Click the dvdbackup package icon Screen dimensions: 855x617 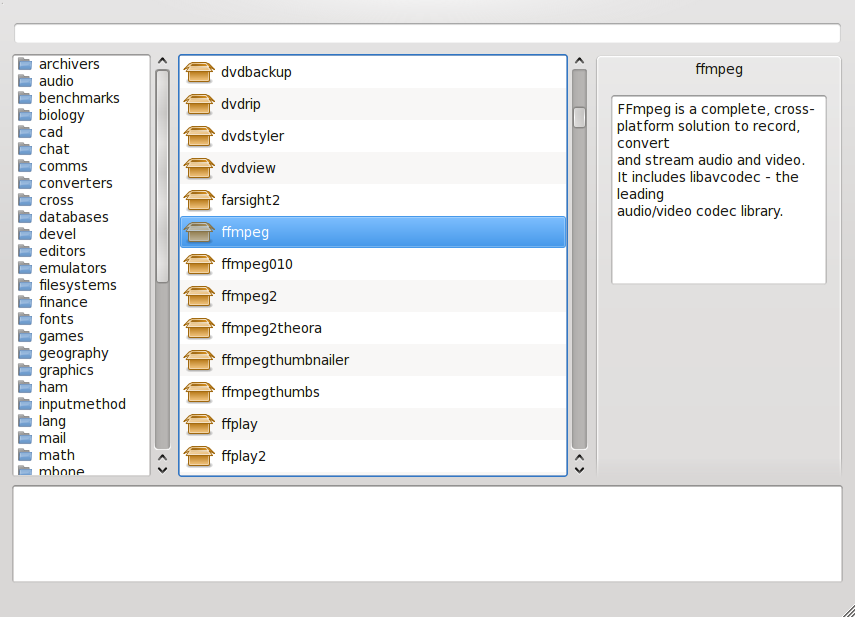click(198, 72)
